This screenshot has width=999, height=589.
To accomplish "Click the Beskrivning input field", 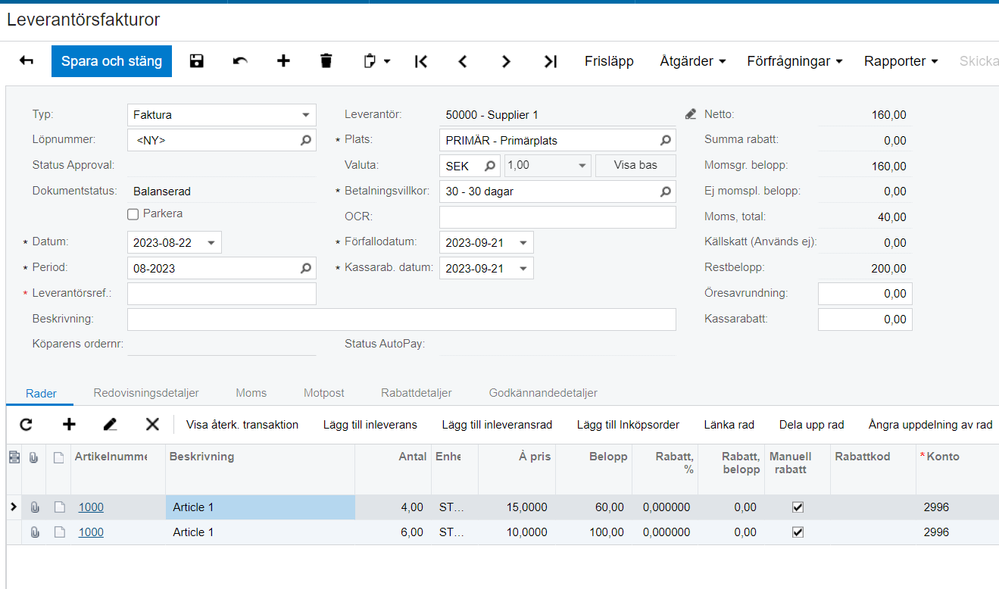I will pos(401,319).
